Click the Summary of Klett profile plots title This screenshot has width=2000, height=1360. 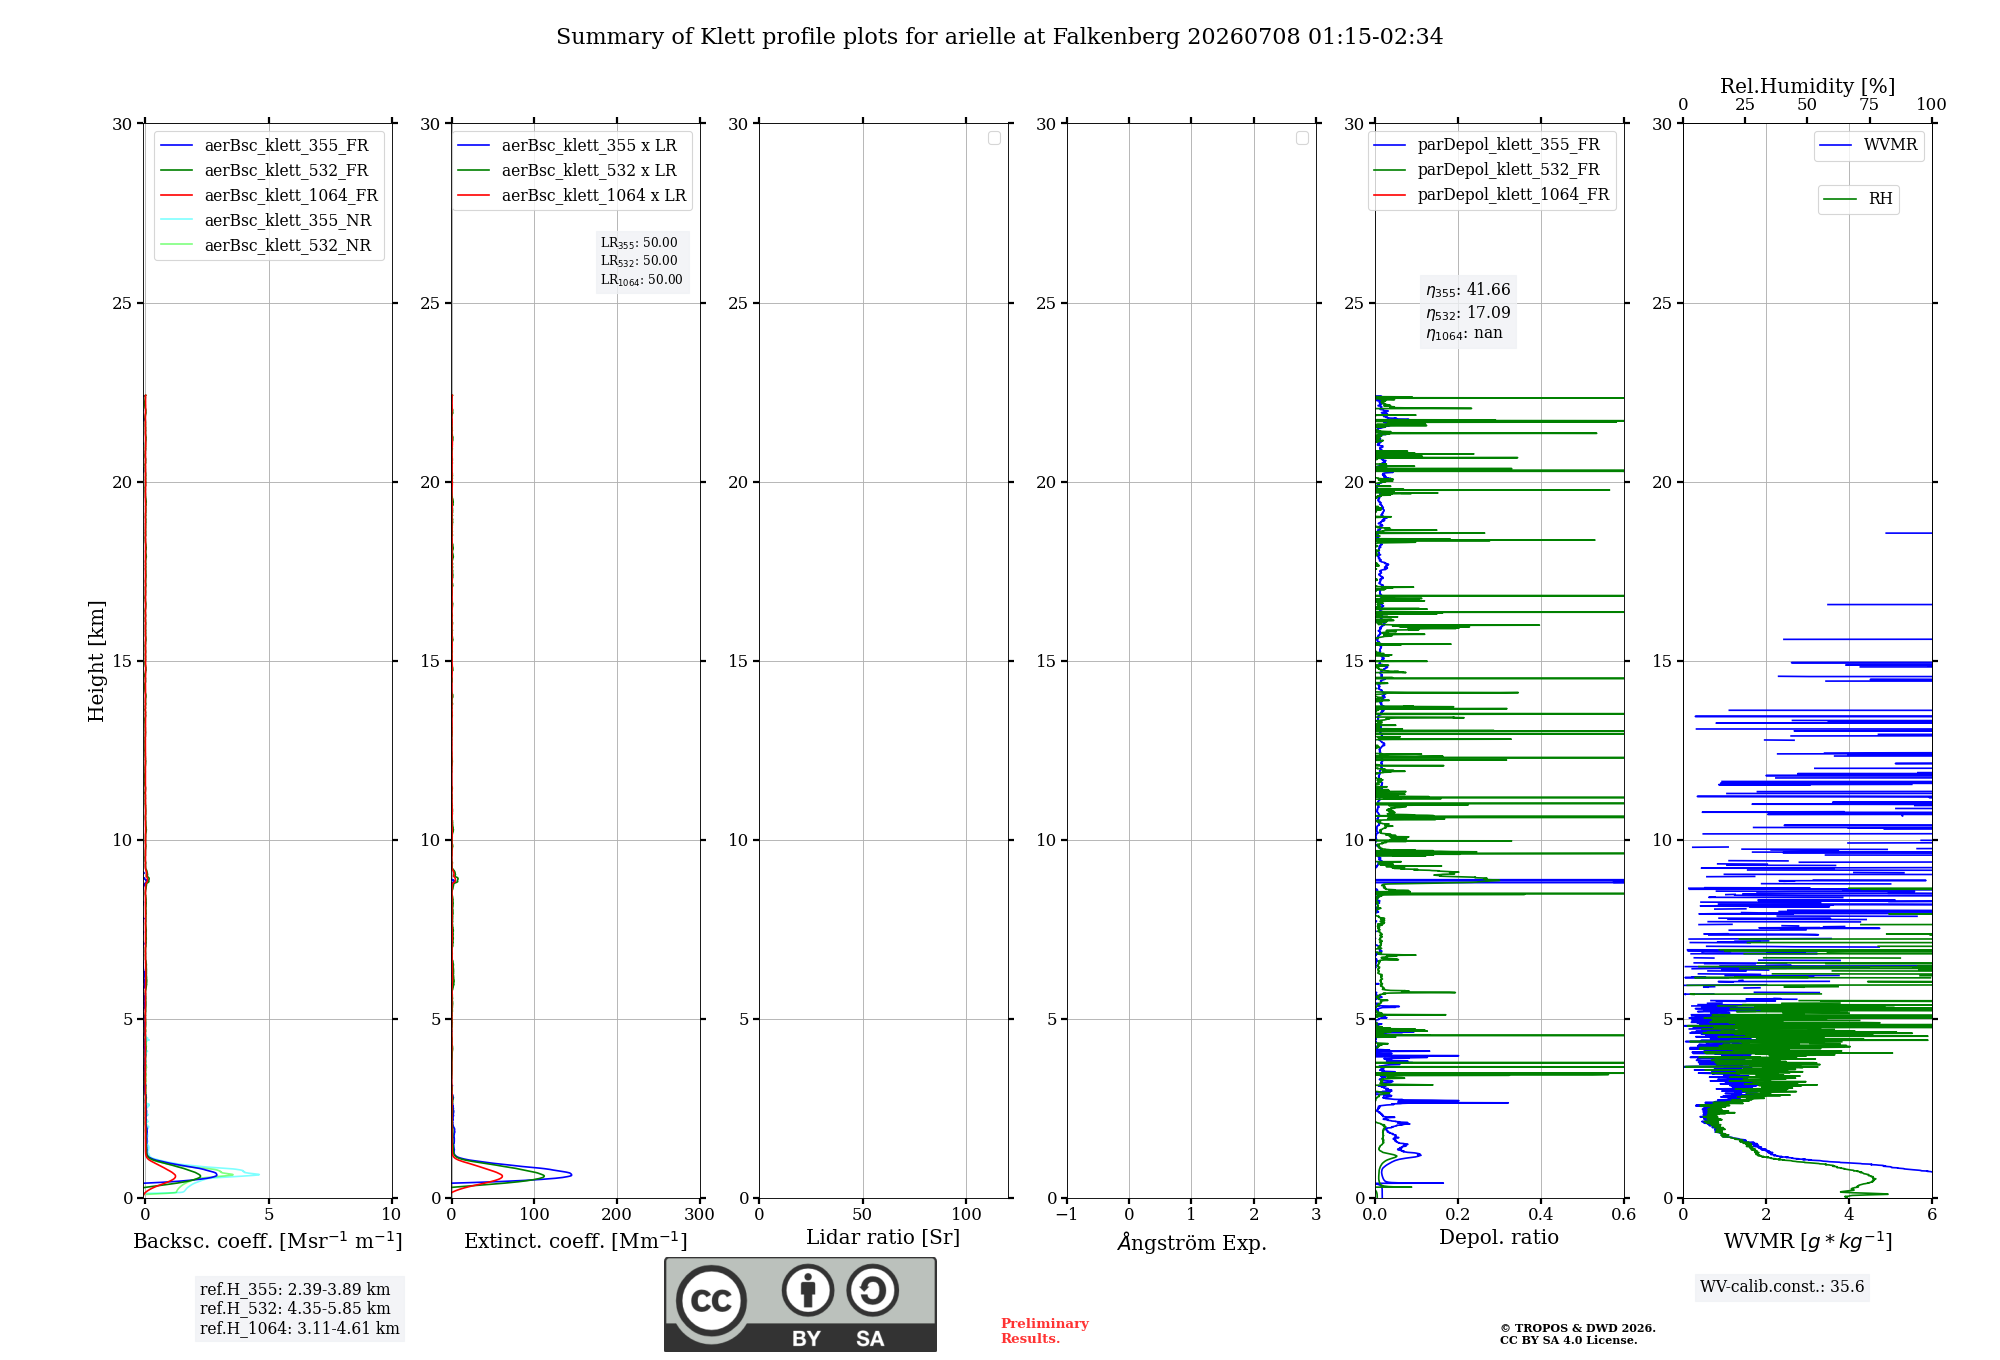(999, 37)
